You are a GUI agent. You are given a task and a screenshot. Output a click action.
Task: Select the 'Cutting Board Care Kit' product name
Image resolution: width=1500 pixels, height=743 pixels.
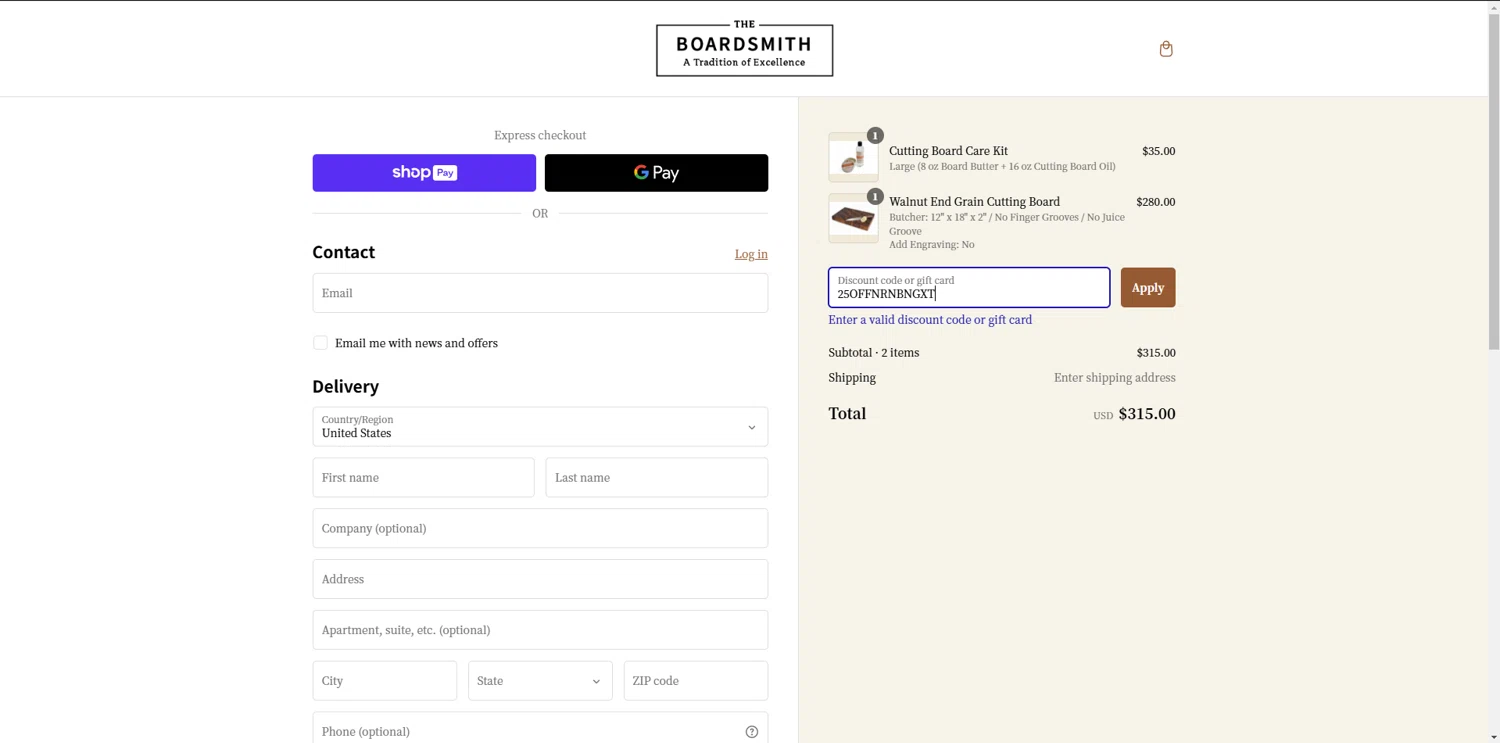point(948,151)
